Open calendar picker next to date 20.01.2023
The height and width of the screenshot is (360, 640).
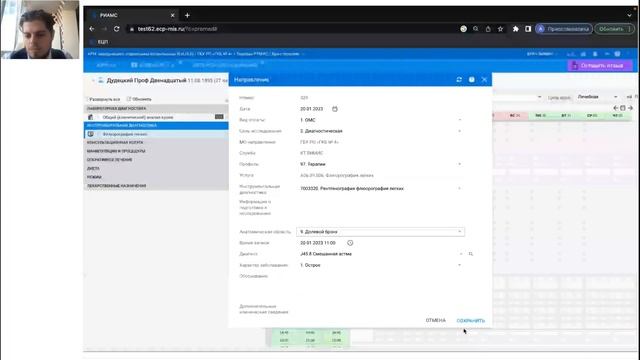click(335, 109)
